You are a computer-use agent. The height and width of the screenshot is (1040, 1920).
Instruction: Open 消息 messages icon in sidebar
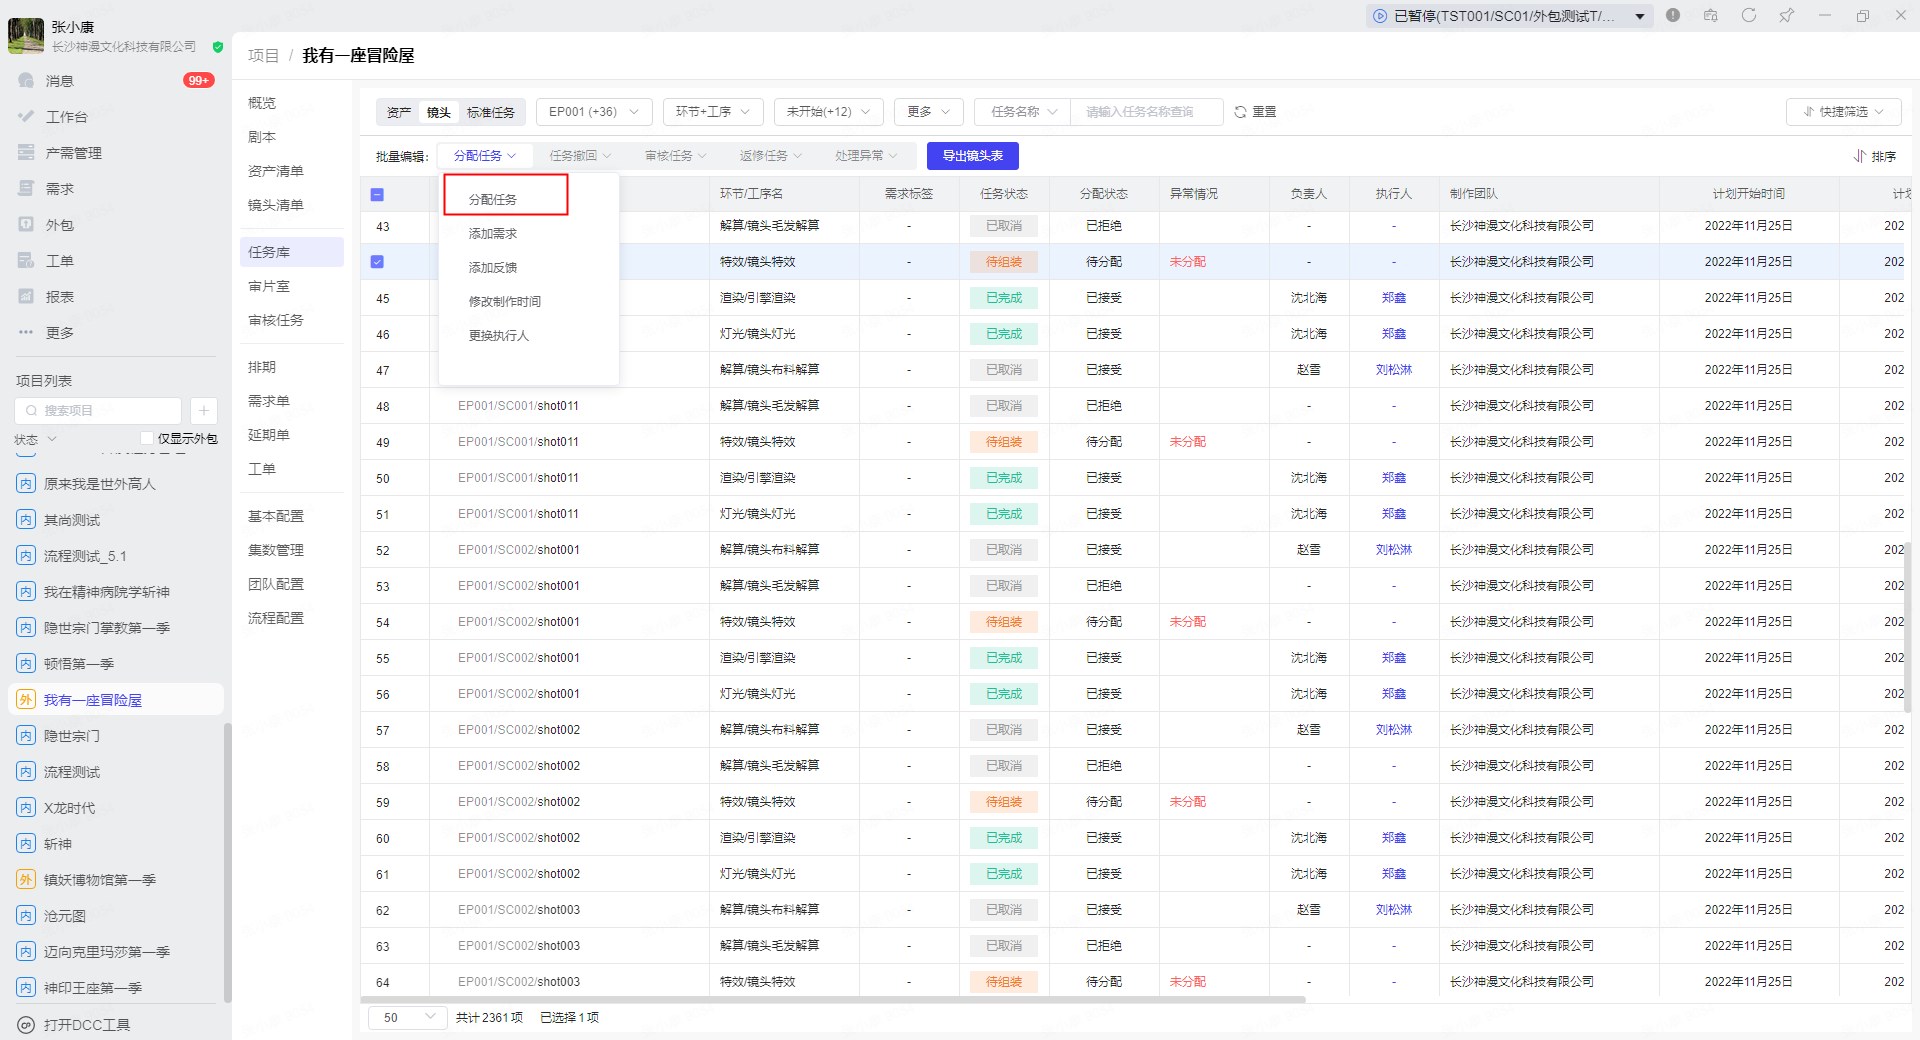(x=26, y=81)
